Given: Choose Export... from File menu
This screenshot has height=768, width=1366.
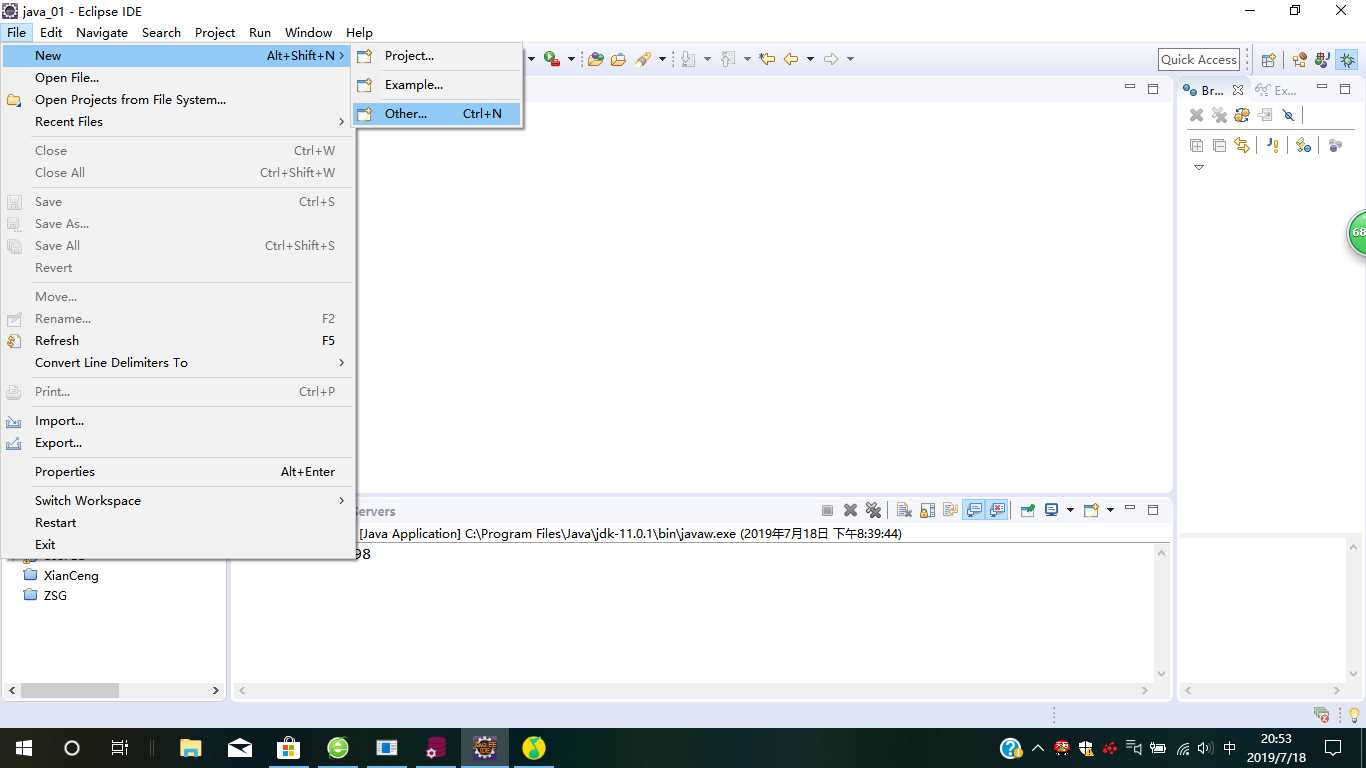Looking at the screenshot, I should point(178,443).
